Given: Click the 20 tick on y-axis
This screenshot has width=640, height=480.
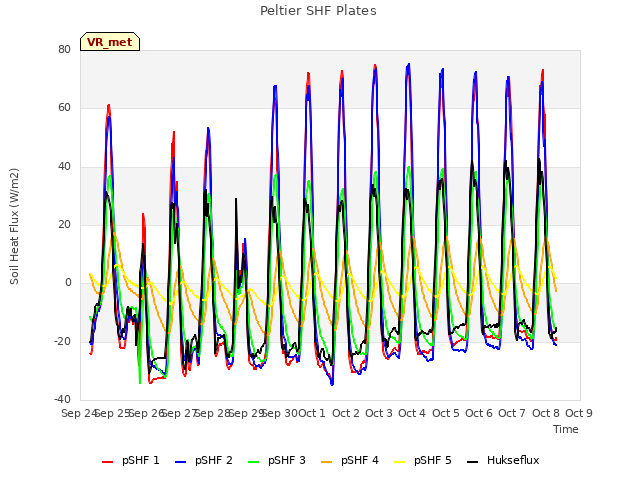Looking at the screenshot, I should (64, 224).
